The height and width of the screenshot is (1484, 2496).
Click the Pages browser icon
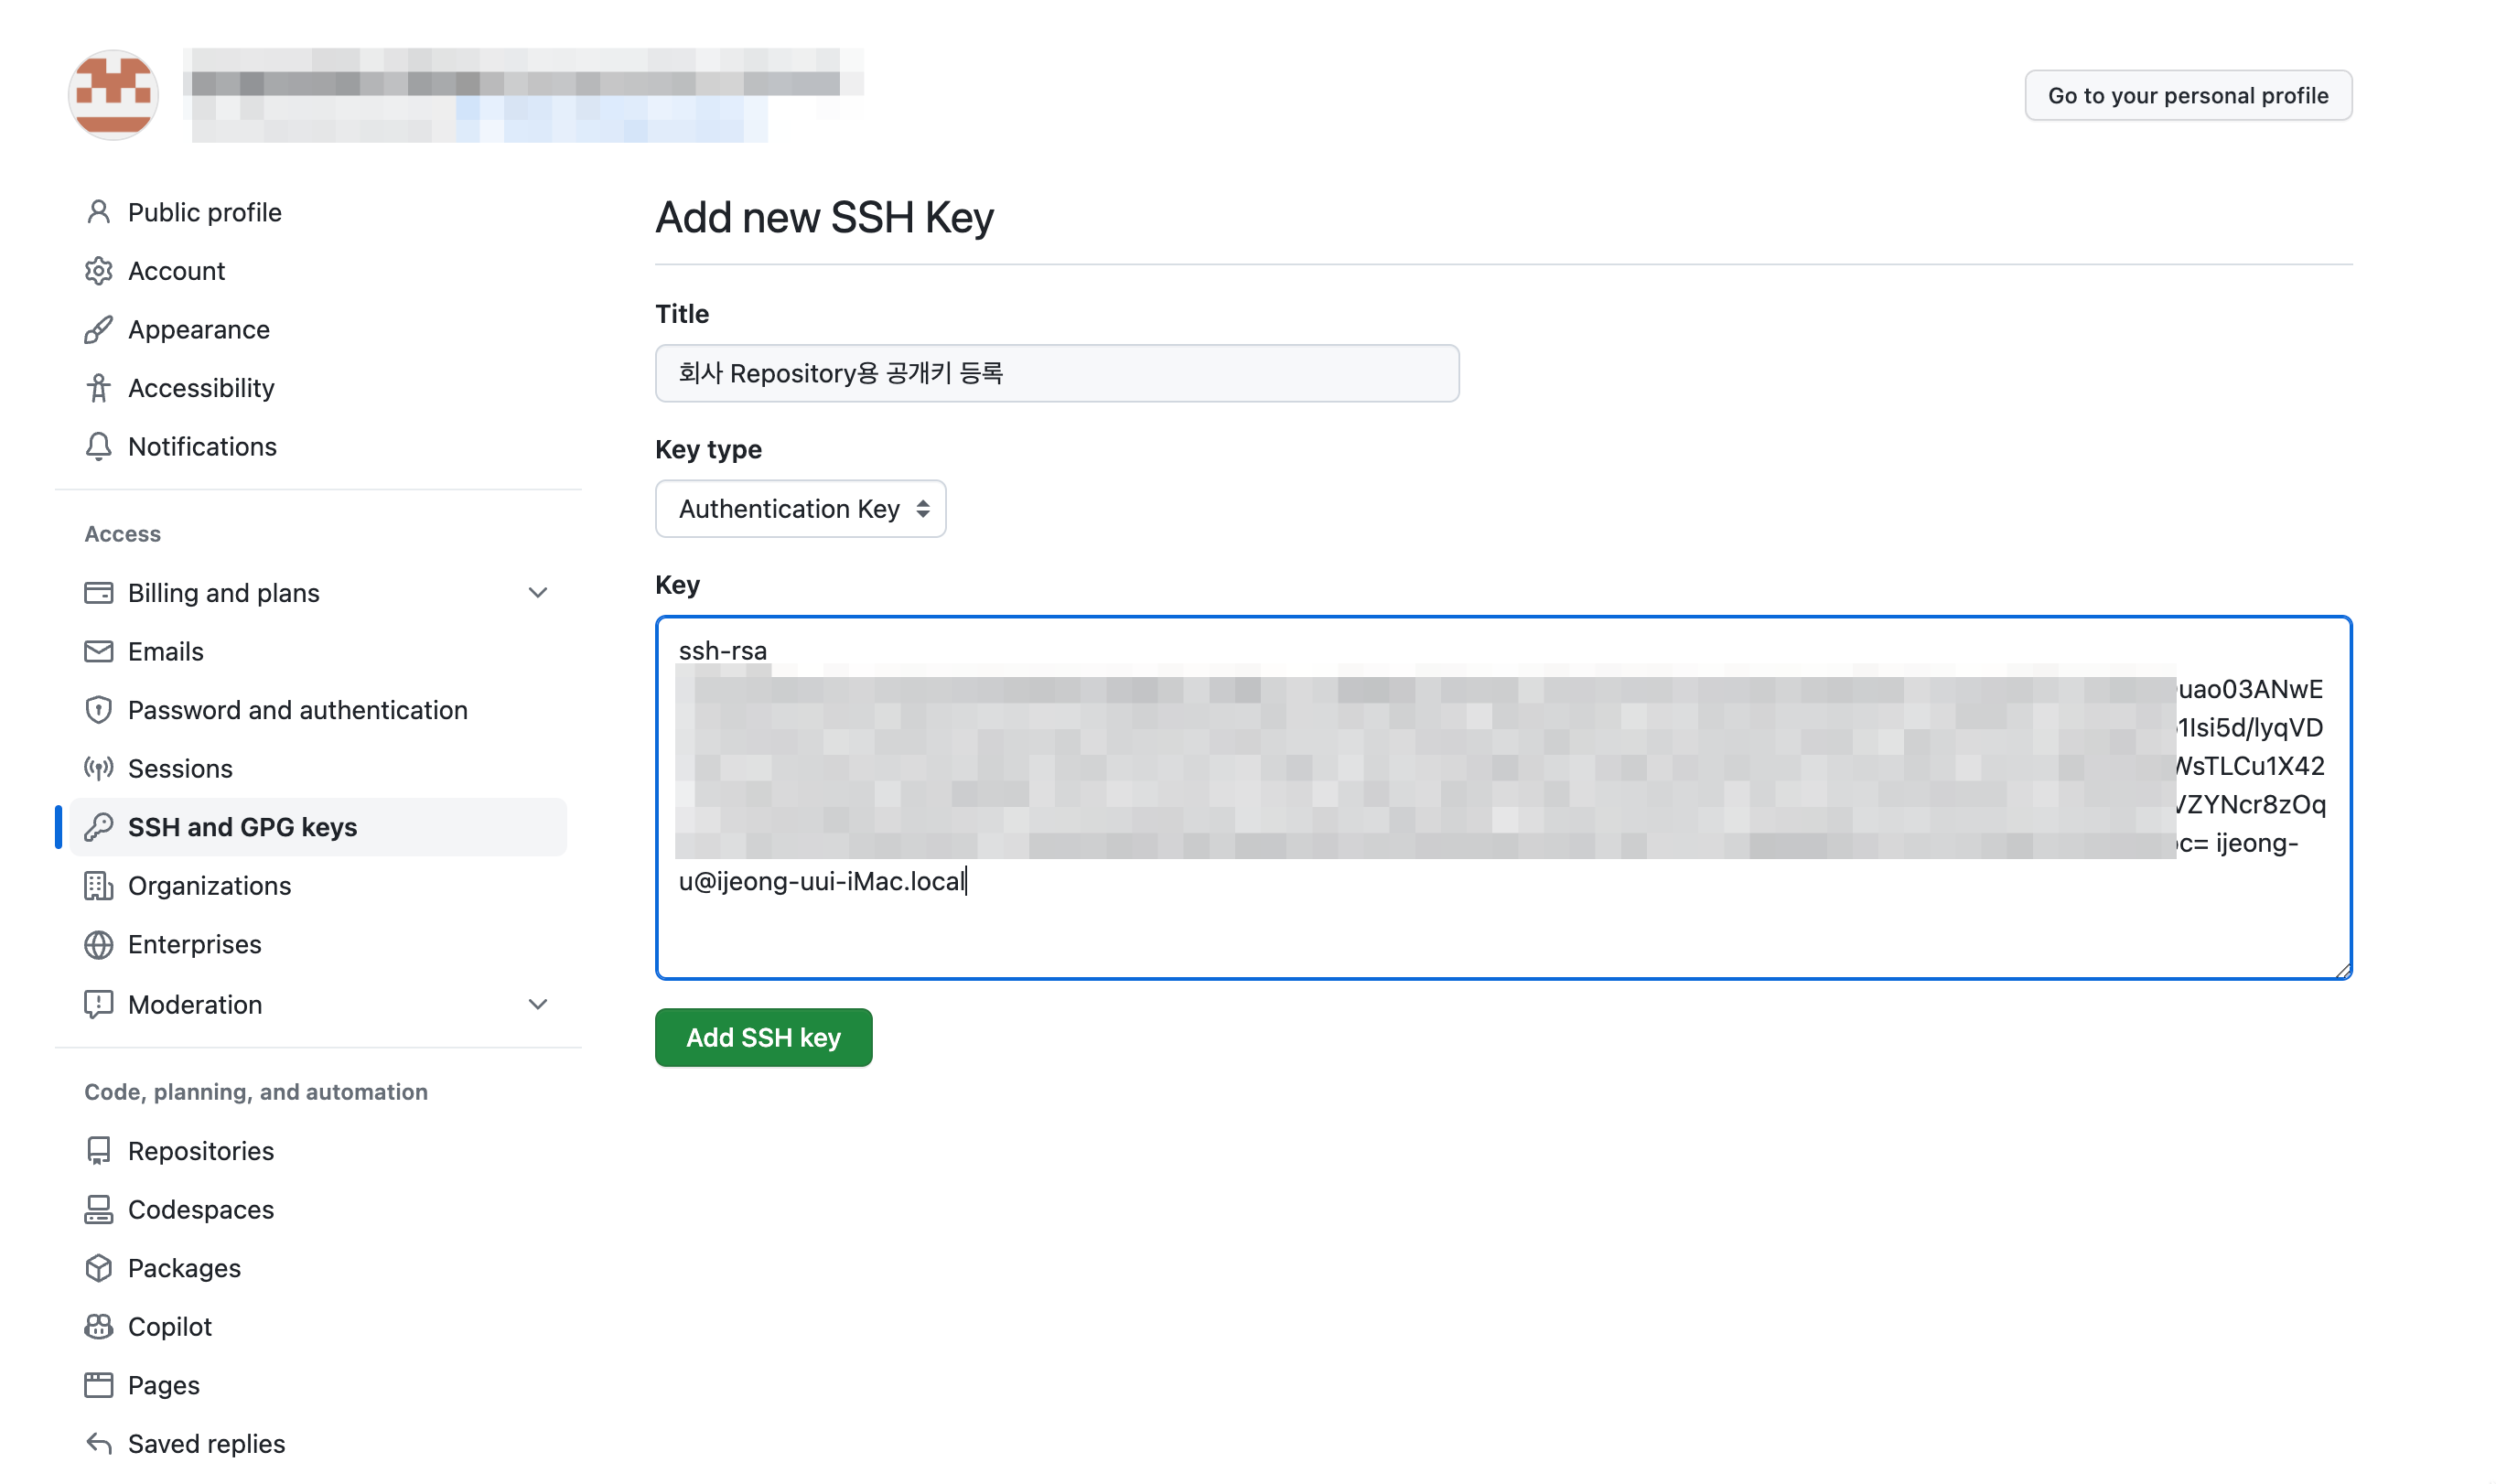coord(98,1385)
